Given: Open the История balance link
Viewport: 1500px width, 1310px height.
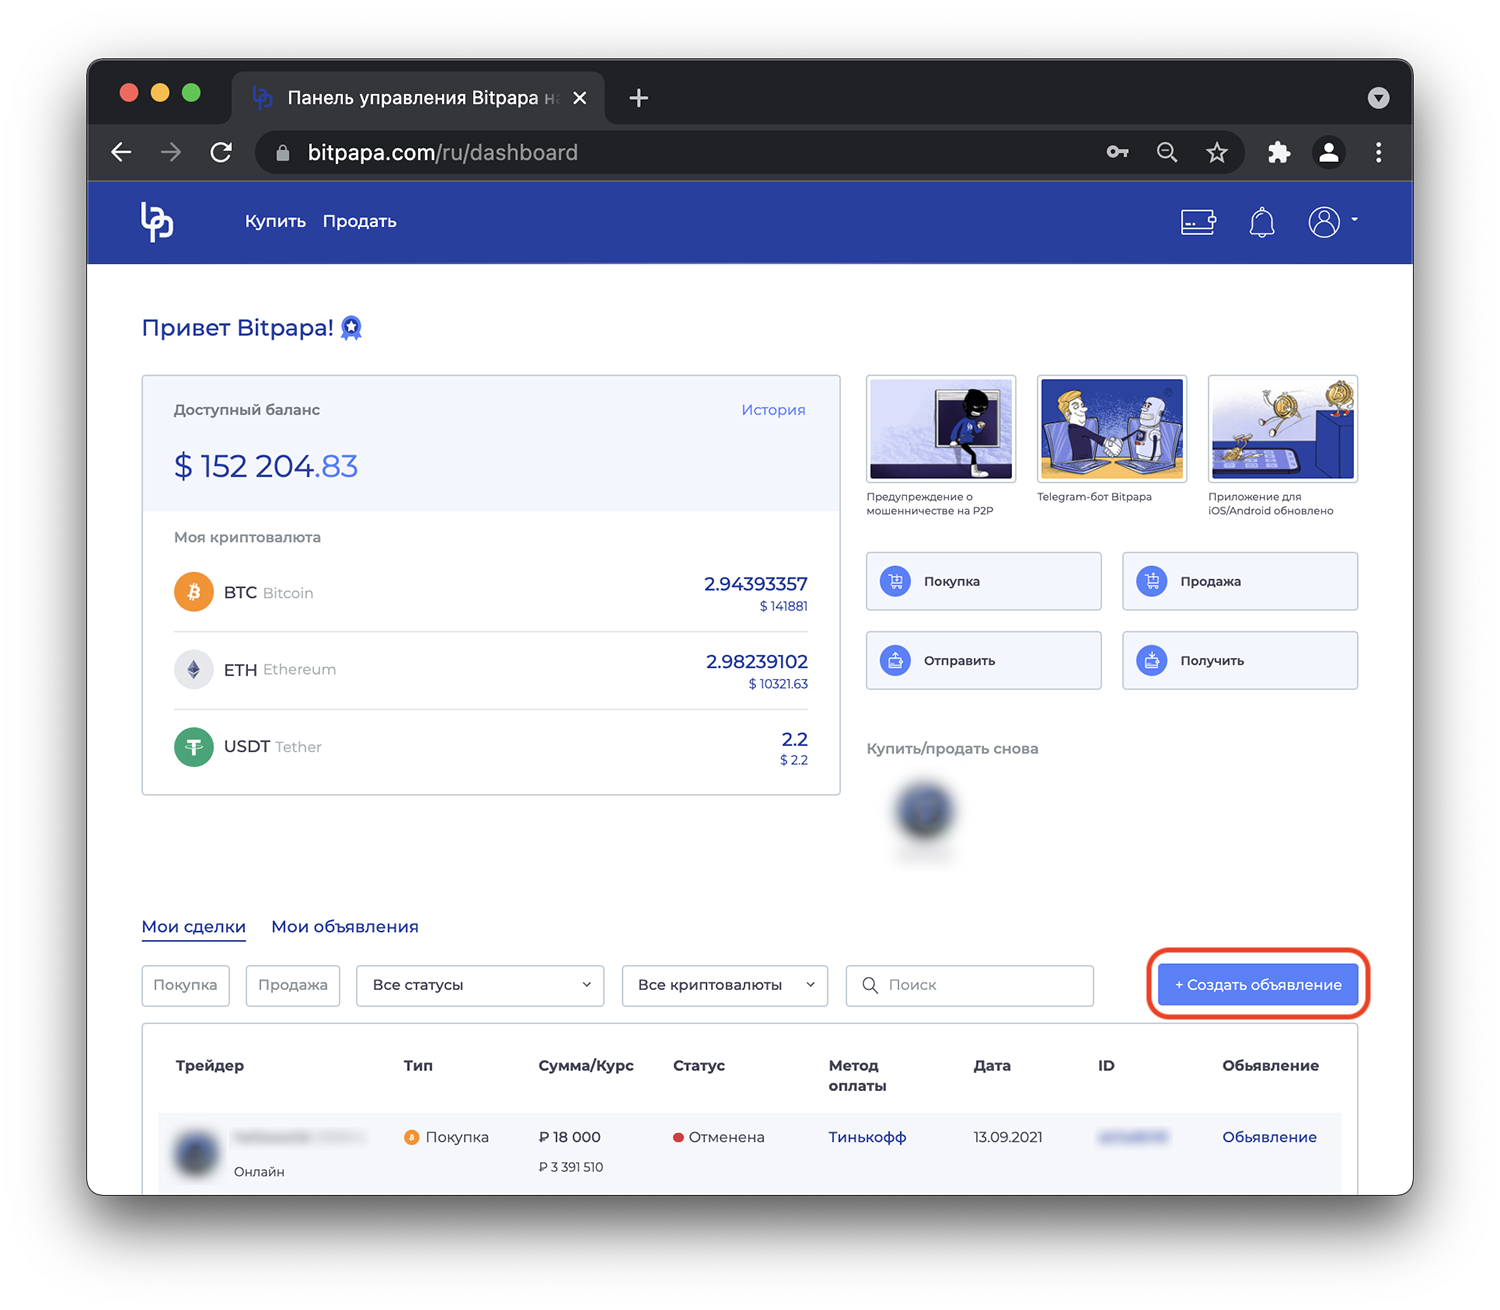Looking at the screenshot, I should pos(773,410).
